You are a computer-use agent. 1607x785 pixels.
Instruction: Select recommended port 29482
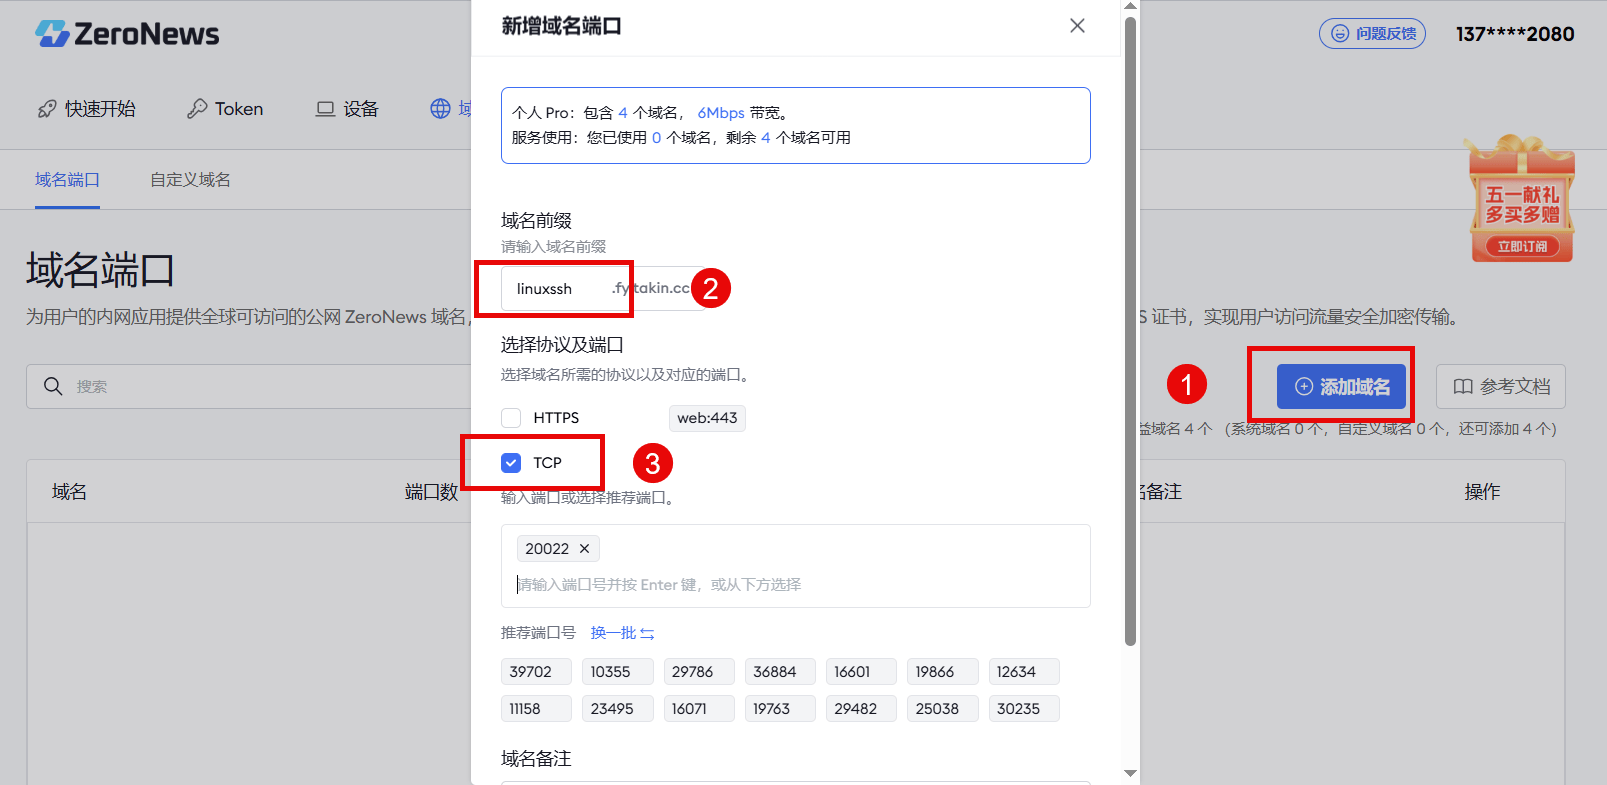861,709
